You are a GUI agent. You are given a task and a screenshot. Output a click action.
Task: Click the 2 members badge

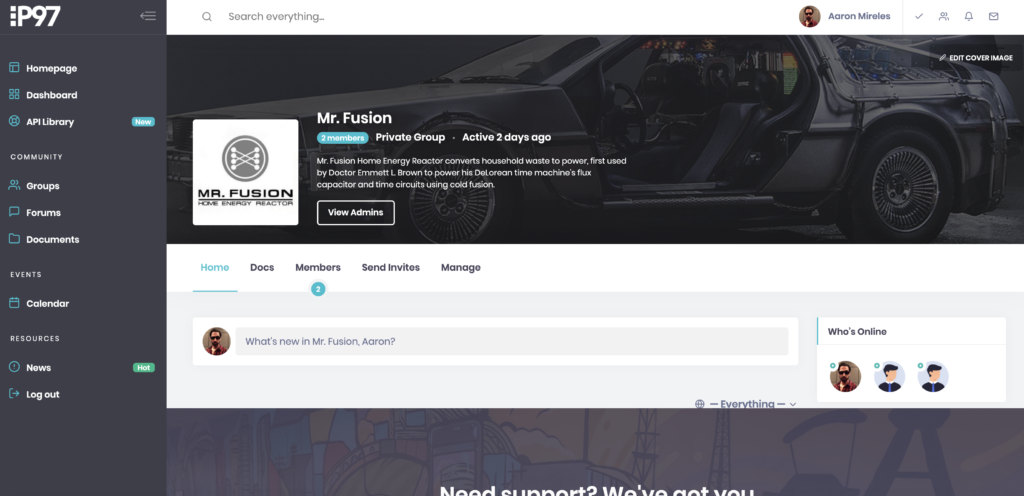343,138
